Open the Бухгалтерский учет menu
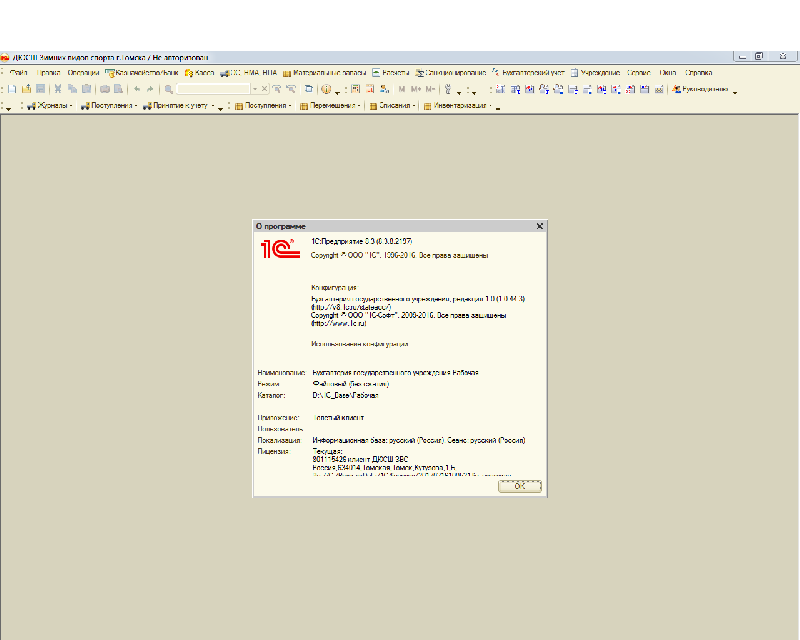Screen dimensions: 800x640 click(528, 72)
